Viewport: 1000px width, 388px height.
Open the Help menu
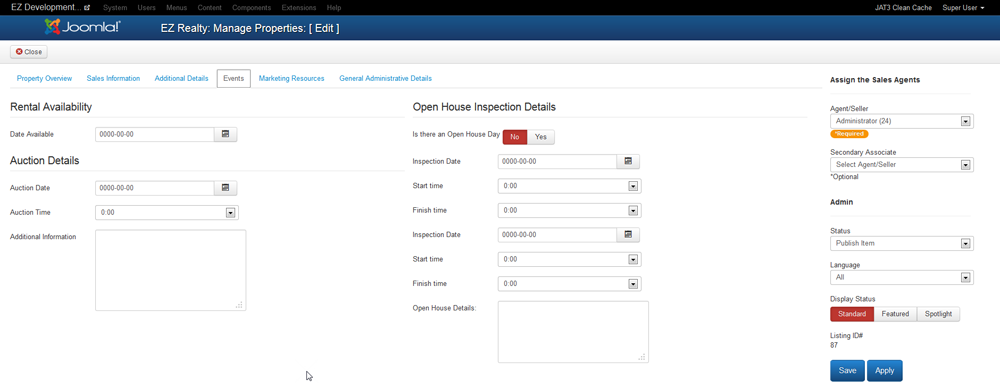coord(334,8)
